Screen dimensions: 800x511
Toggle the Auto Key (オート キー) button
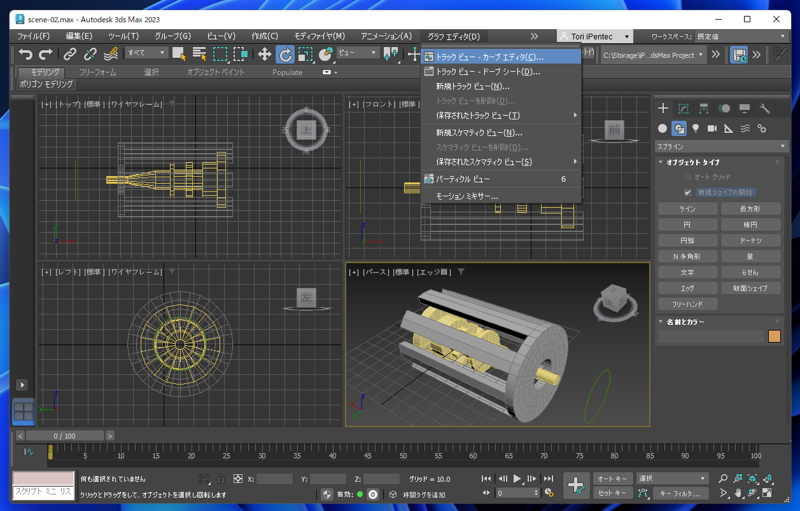(611, 479)
